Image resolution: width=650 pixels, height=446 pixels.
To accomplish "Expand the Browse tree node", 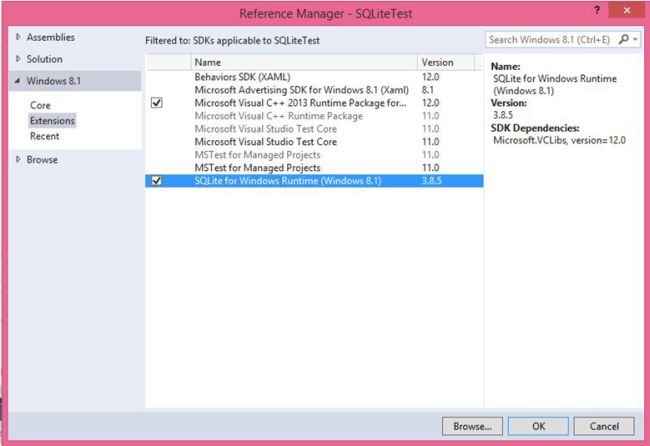I will 18,159.
